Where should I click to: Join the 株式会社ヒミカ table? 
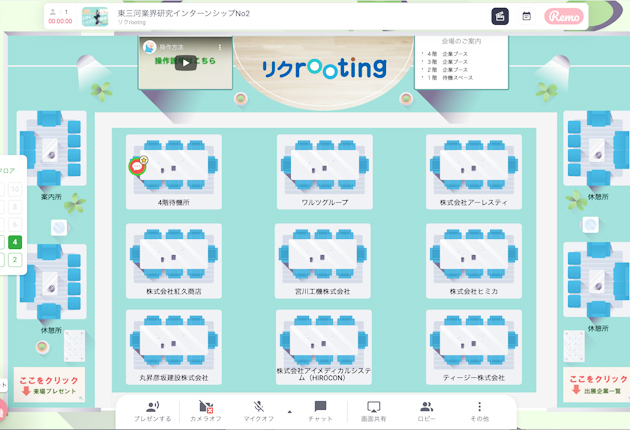[474, 261]
